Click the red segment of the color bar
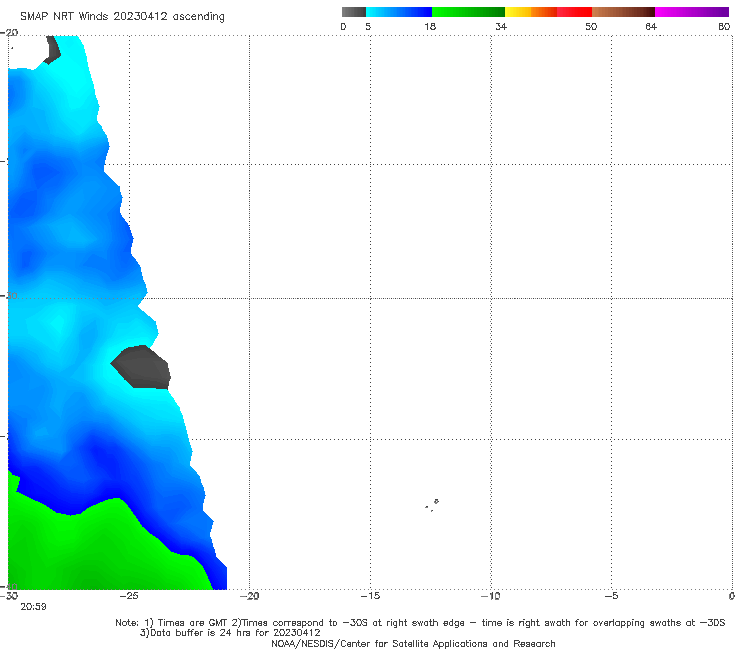Viewport: 740px width, 650px height. pos(574,12)
